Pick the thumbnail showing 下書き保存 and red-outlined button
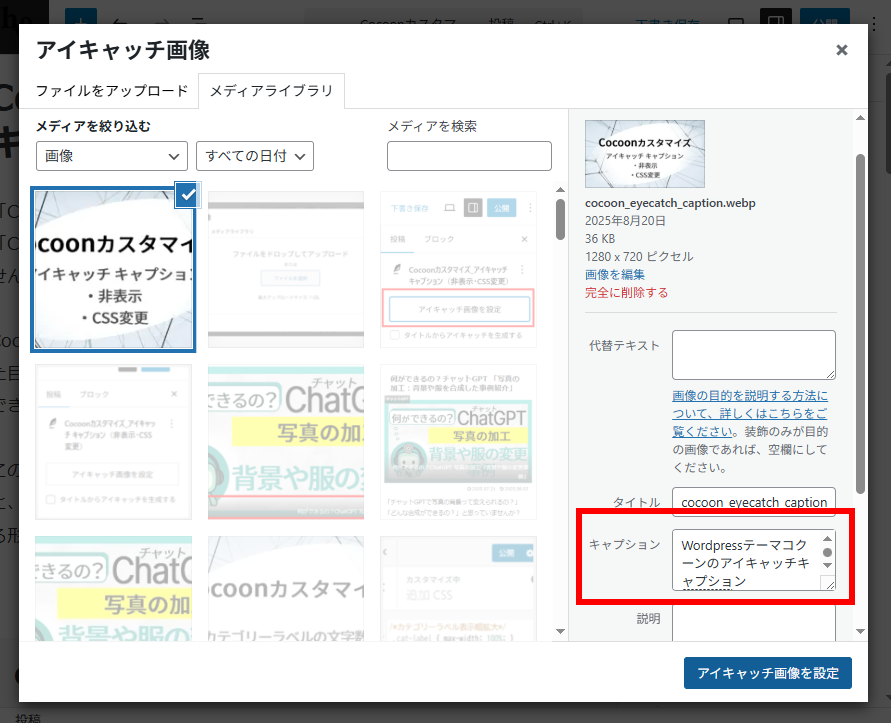The width and height of the screenshot is (891, 723). click(458, 269)
